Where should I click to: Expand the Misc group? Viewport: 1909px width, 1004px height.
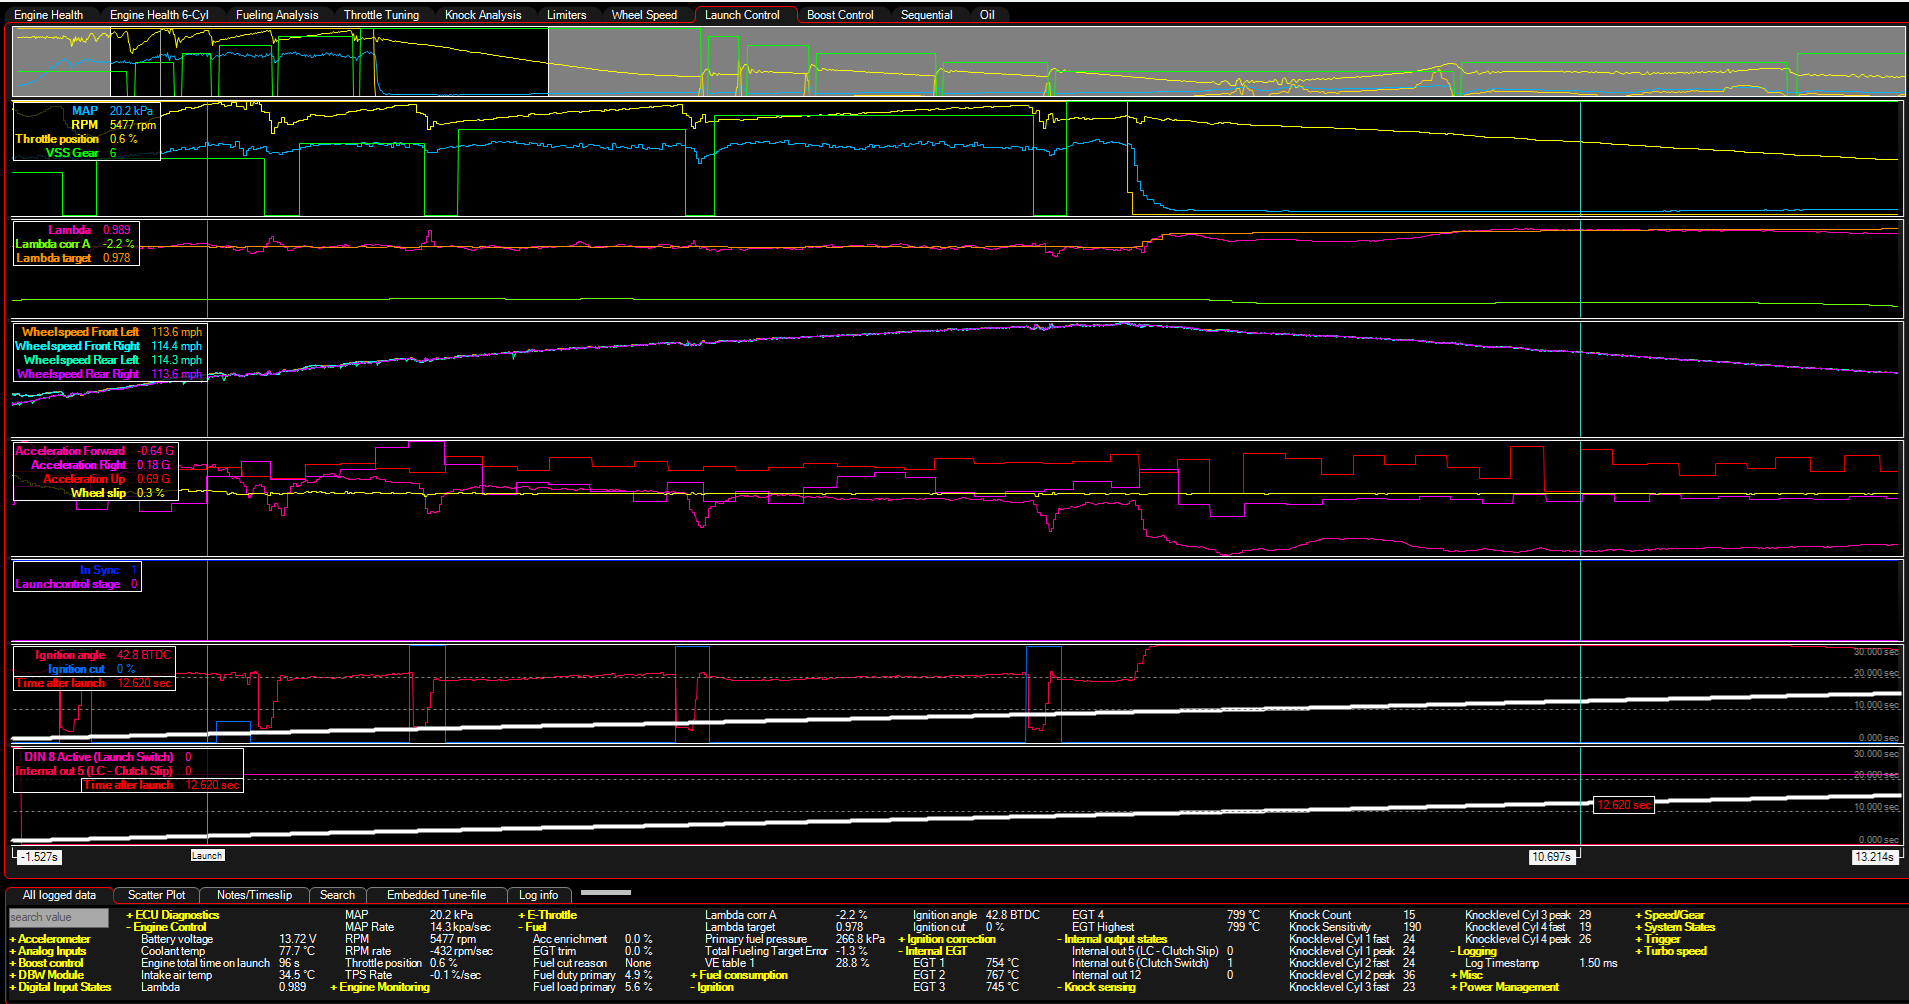[1466, 975]
